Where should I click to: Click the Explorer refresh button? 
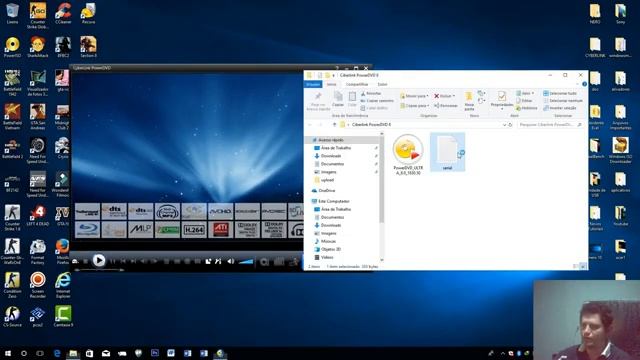[x=510, y=124]
